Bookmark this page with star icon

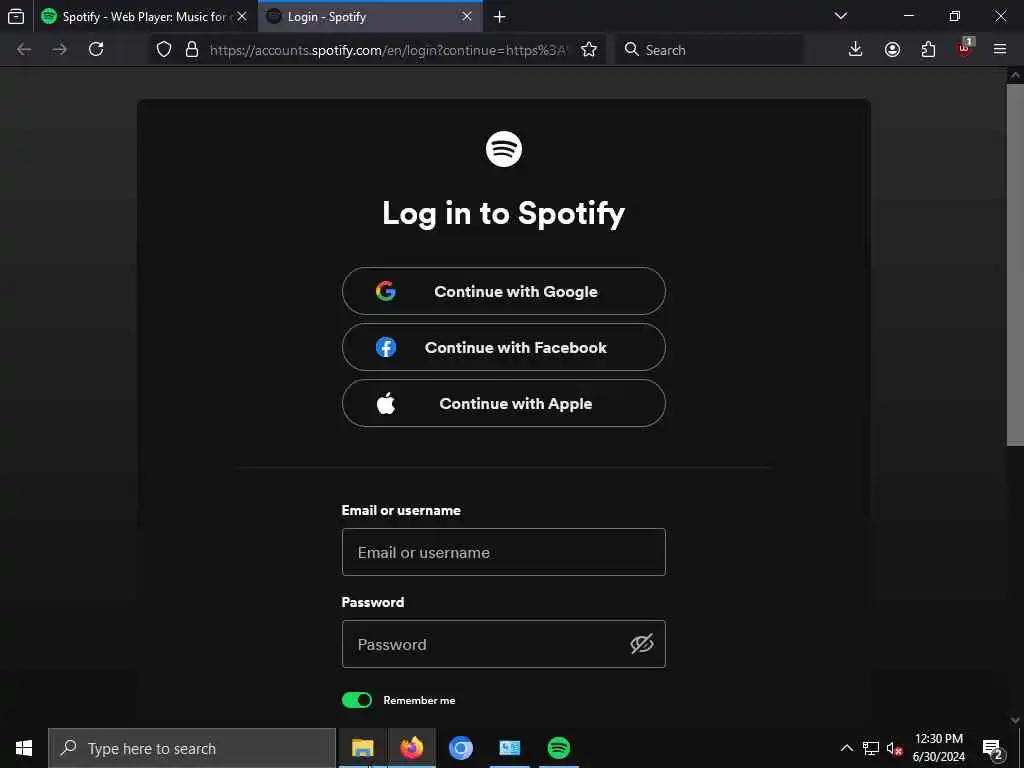588,50
